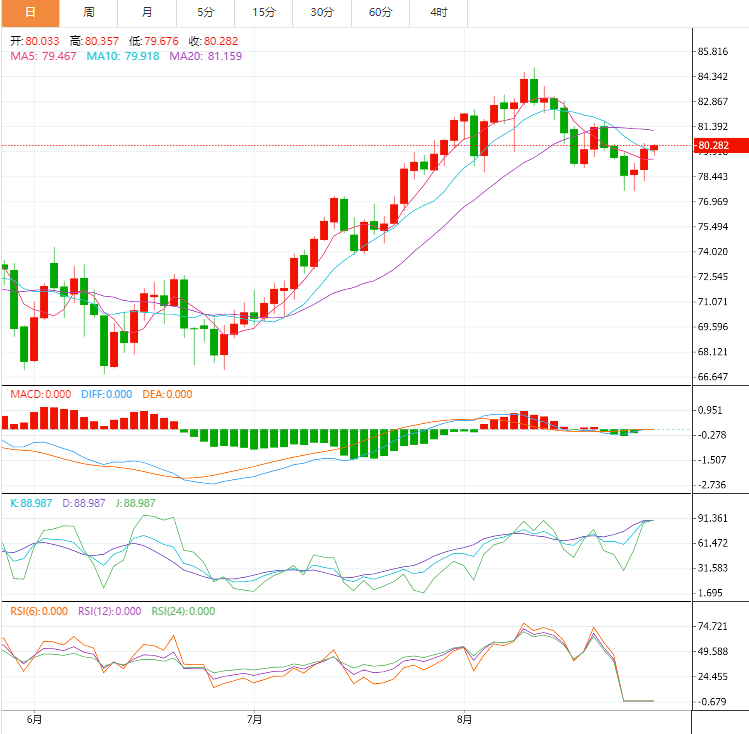Select the DIFF value label
The height and width of the screenshot is (734, 749).
coord(107,394)
